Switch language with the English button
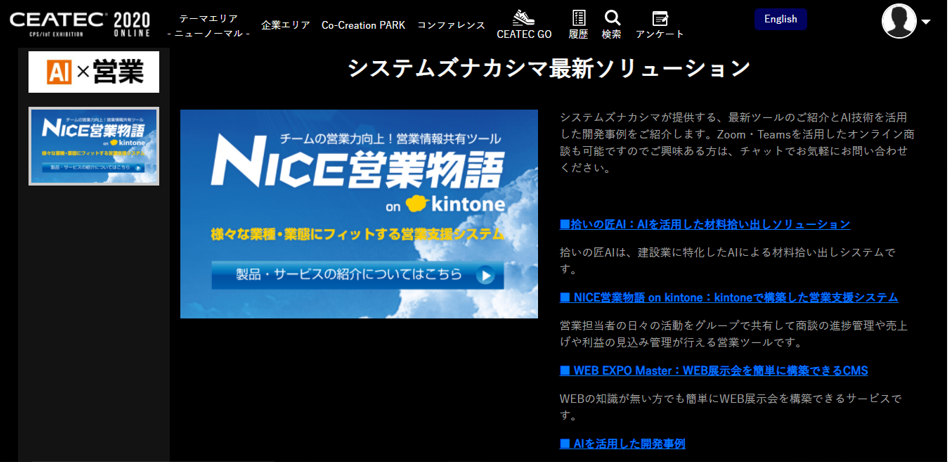 (x=781, y=19)
